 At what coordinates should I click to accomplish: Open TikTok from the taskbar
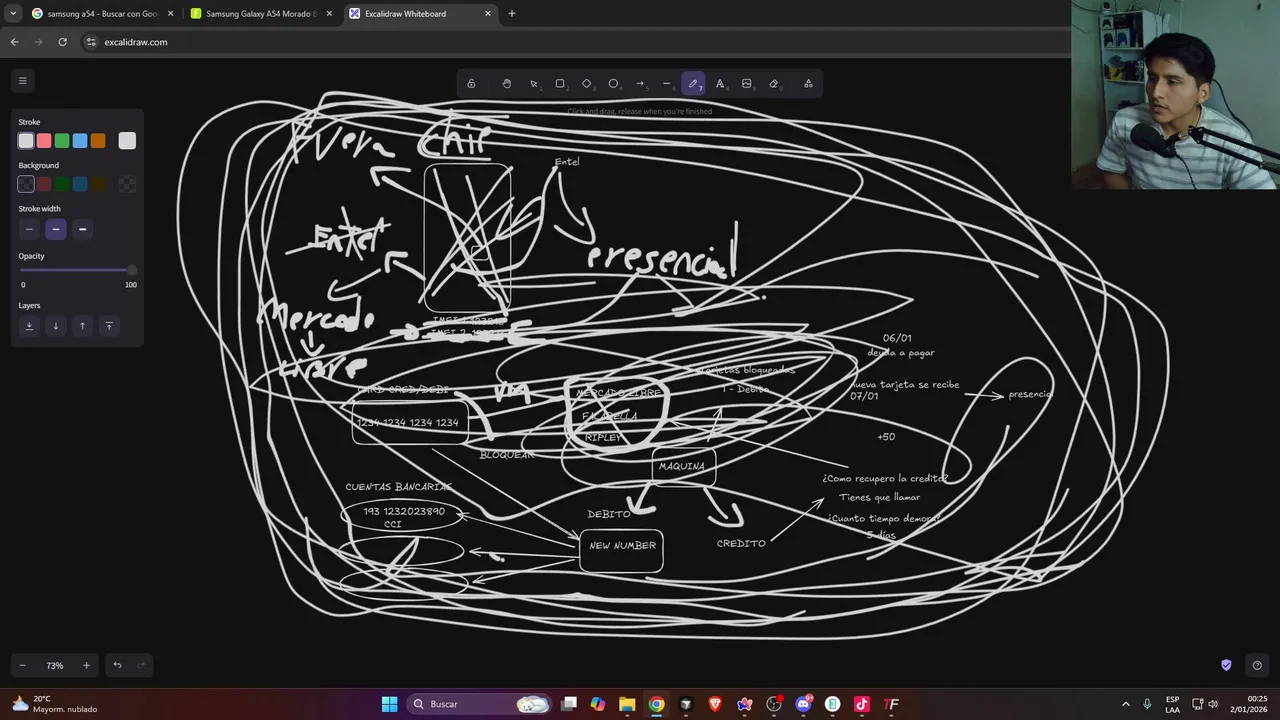click(x=862, y=704)
